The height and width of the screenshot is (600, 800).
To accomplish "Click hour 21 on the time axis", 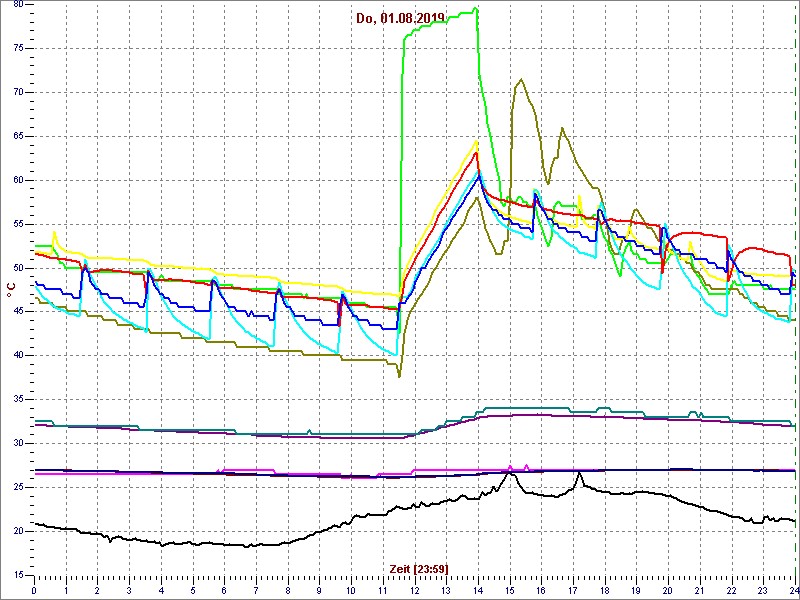I will (699, 590).
